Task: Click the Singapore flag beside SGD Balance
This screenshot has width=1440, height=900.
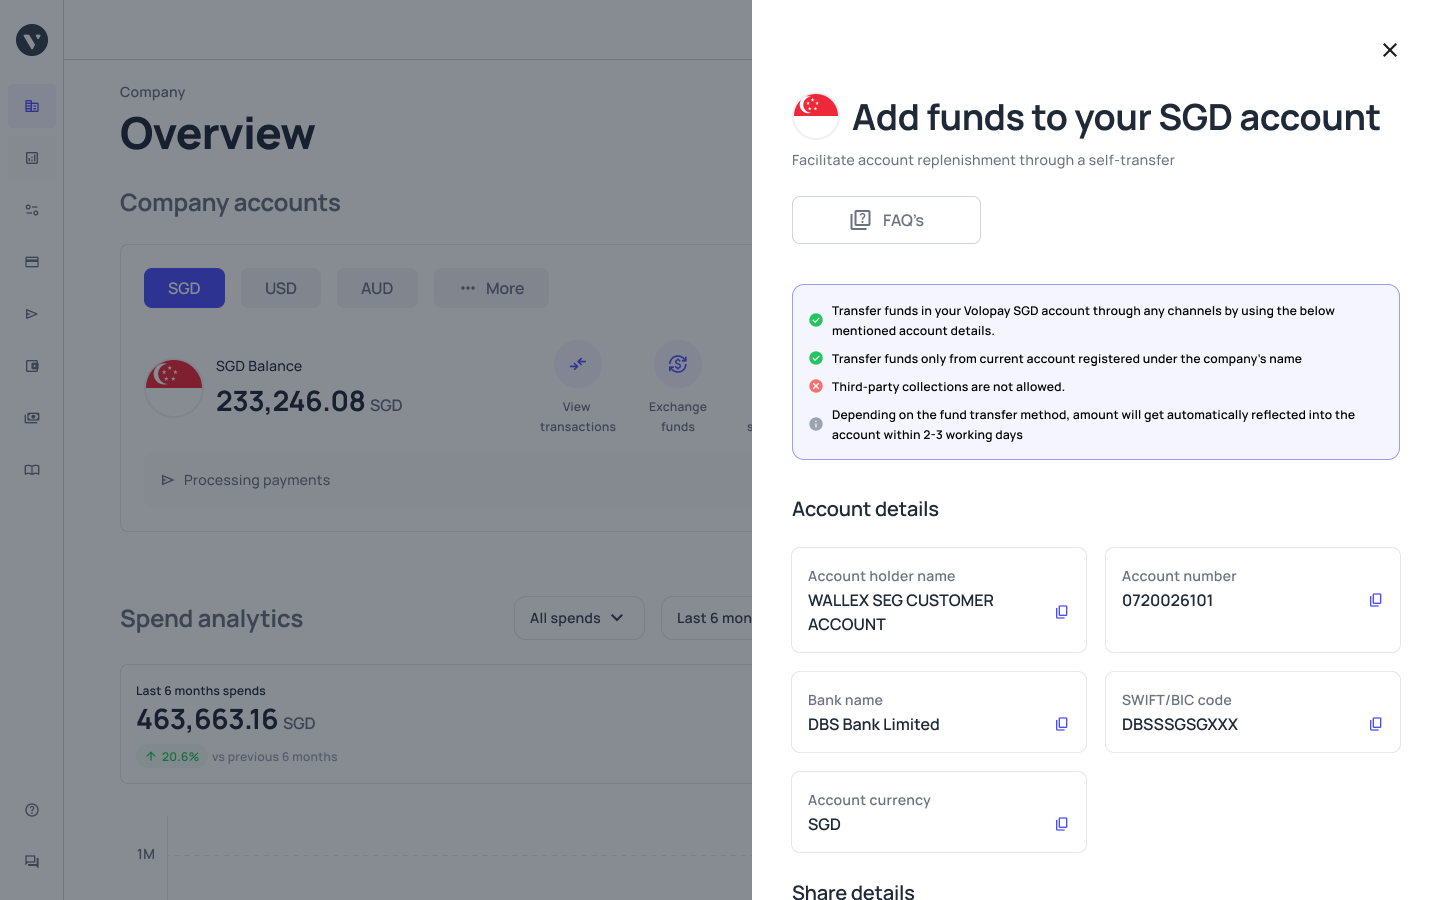Action: 174,388
